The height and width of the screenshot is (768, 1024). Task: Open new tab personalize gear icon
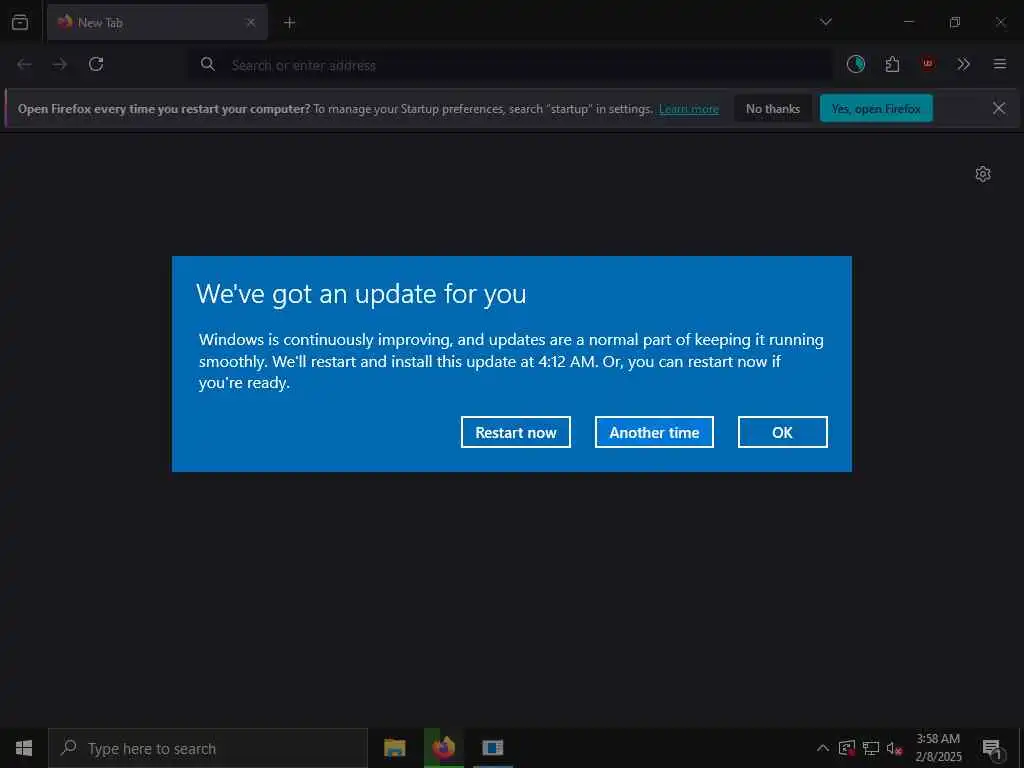tap(983, 174)
